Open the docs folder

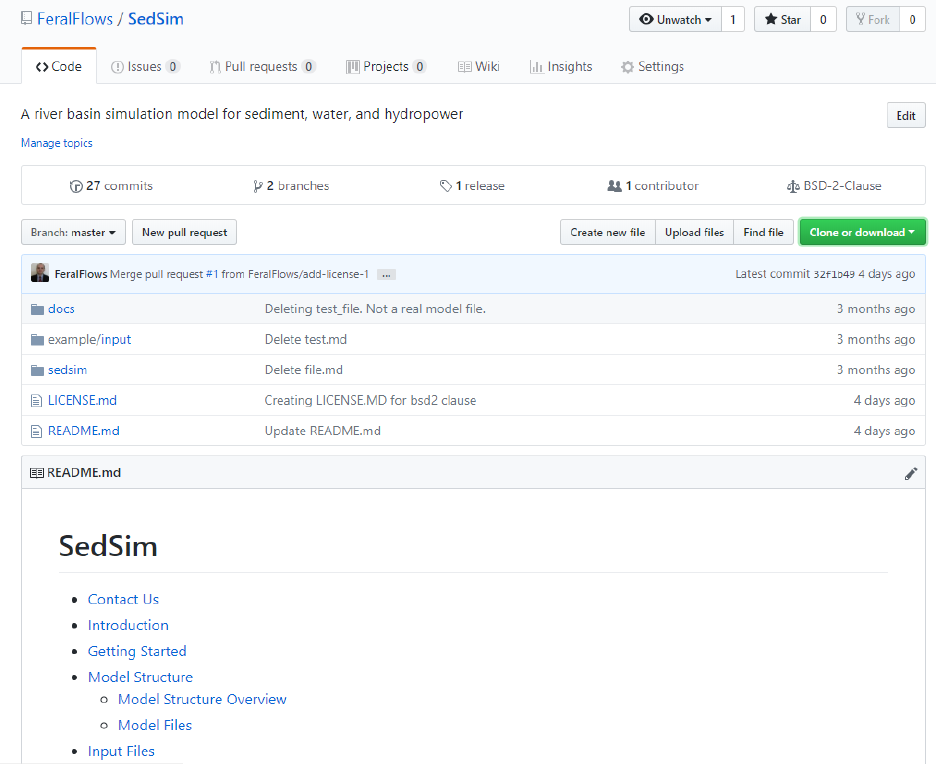tap(61, 309)
